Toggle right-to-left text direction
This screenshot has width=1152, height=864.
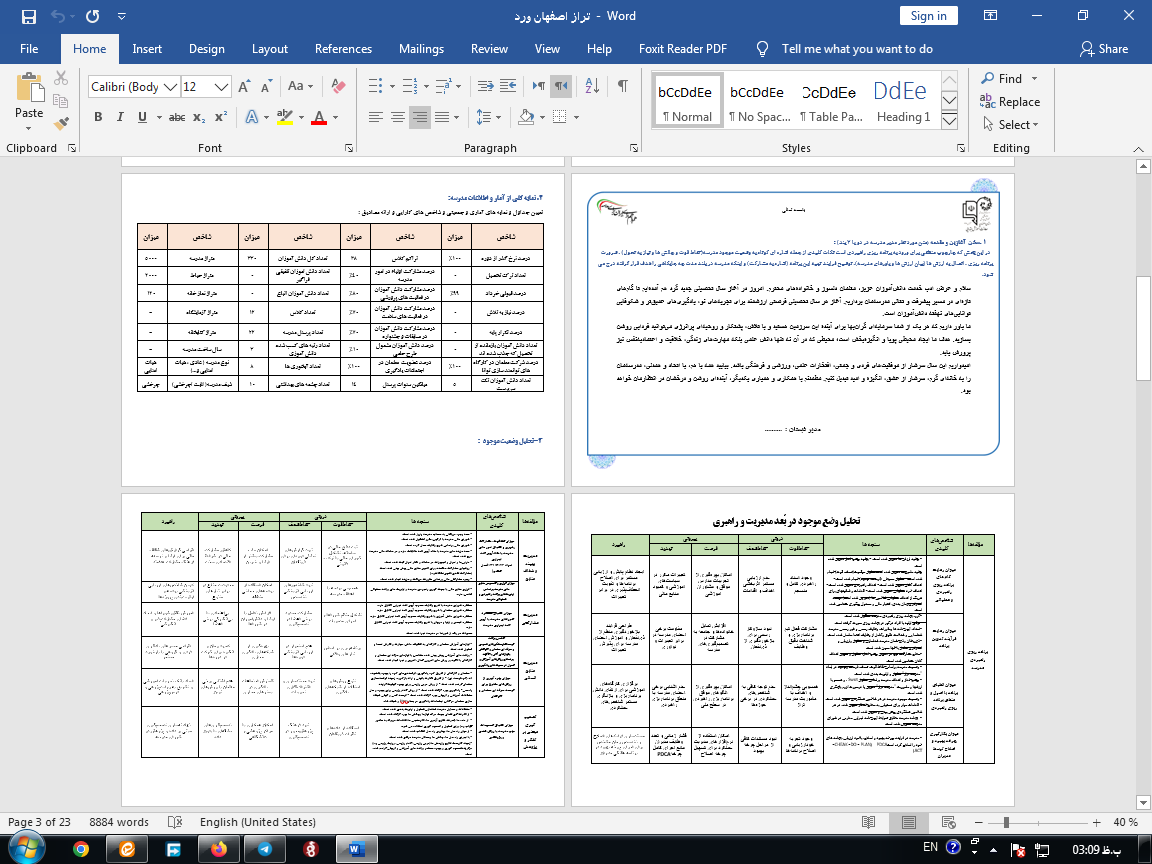[562, 87]
